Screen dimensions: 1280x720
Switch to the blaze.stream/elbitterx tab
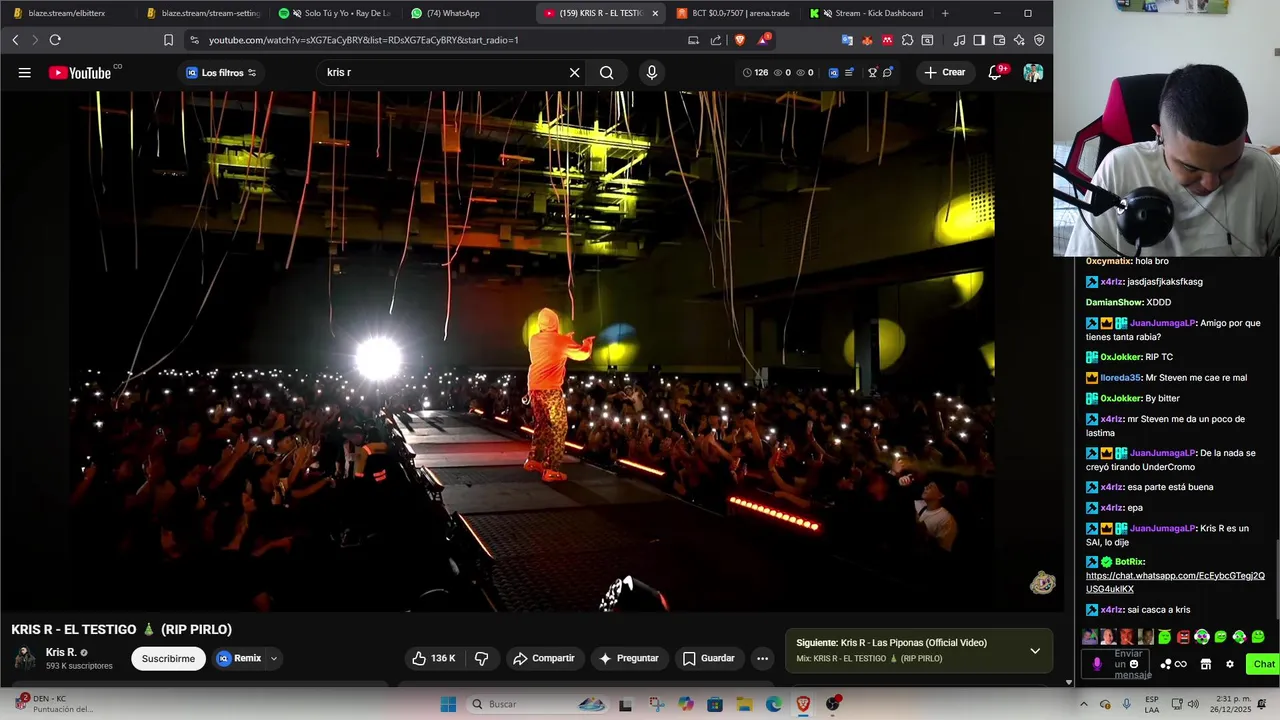(x=67, y=13)
